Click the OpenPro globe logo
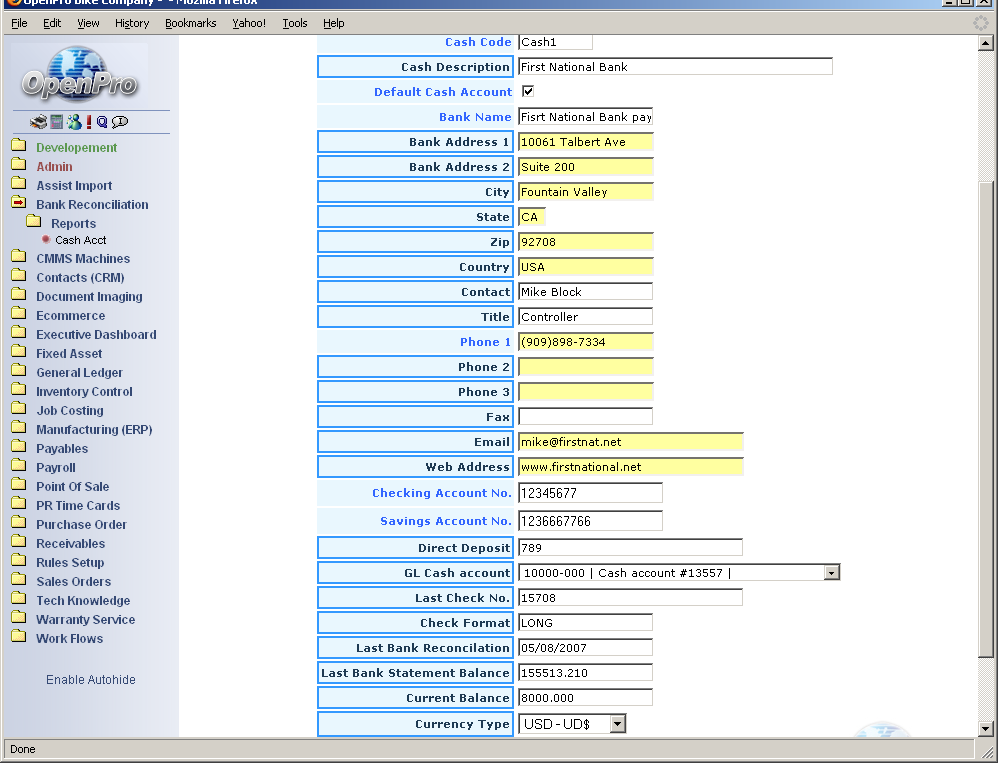 click(x=80, y=74)
